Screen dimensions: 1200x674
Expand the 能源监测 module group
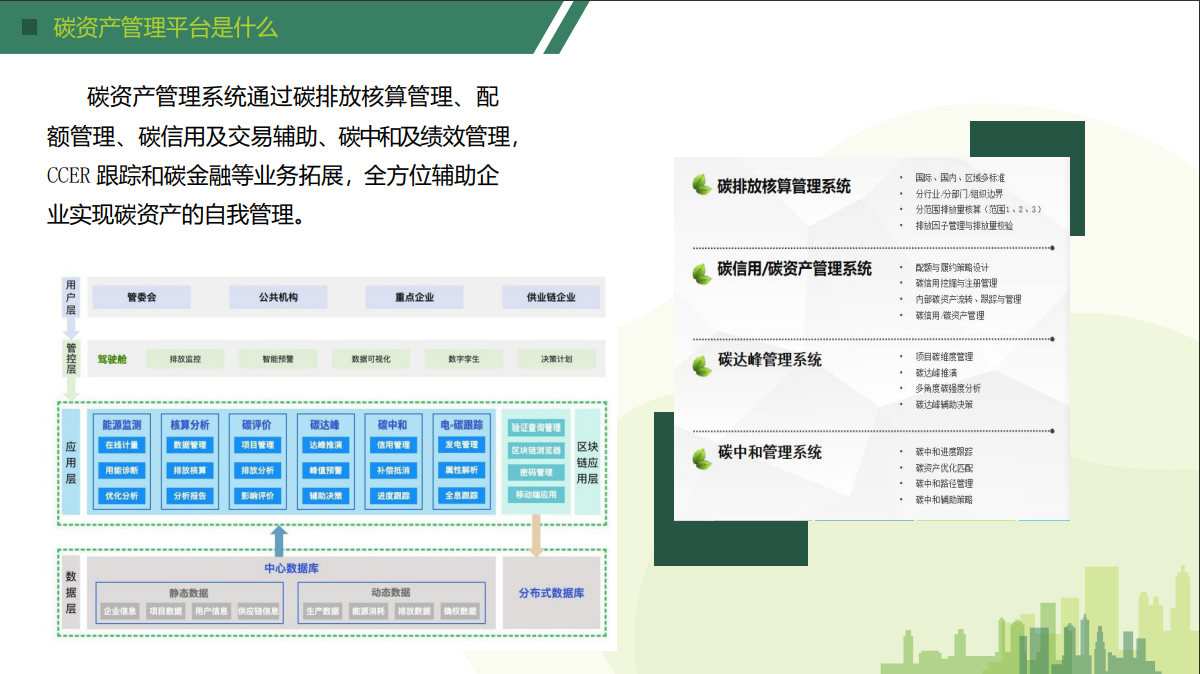point(121,426)
